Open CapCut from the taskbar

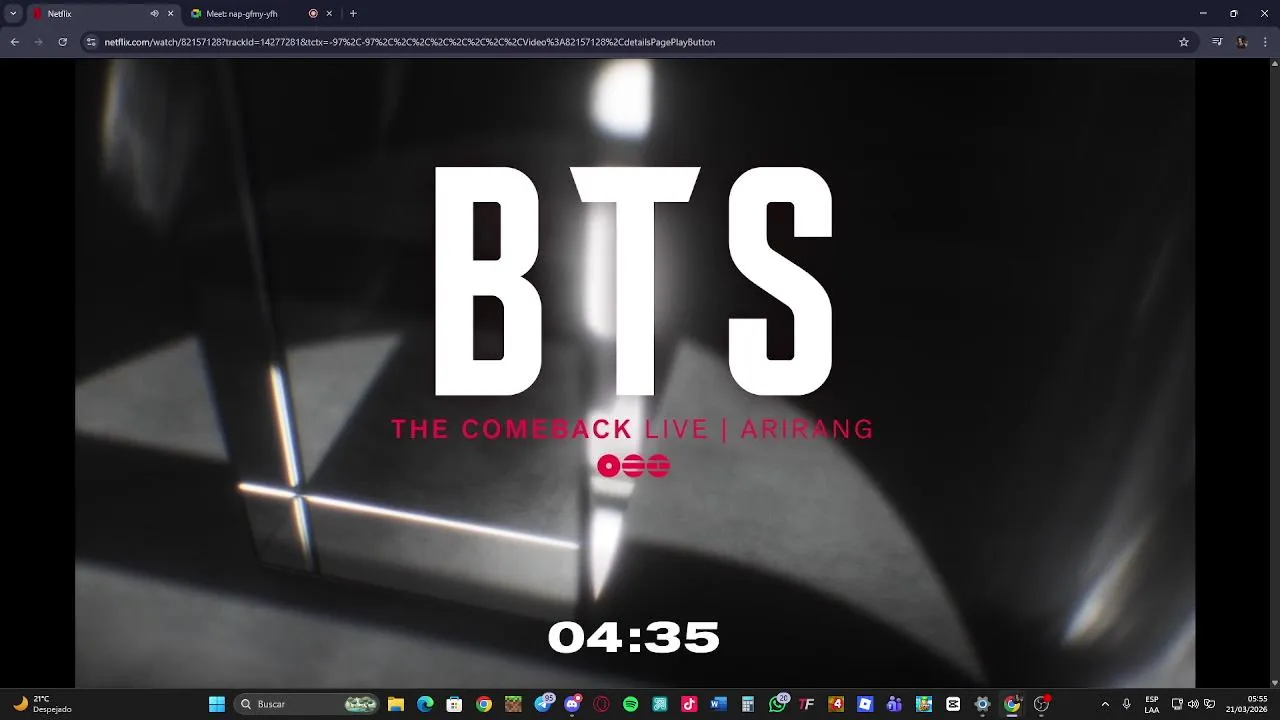tap(953, 704)
